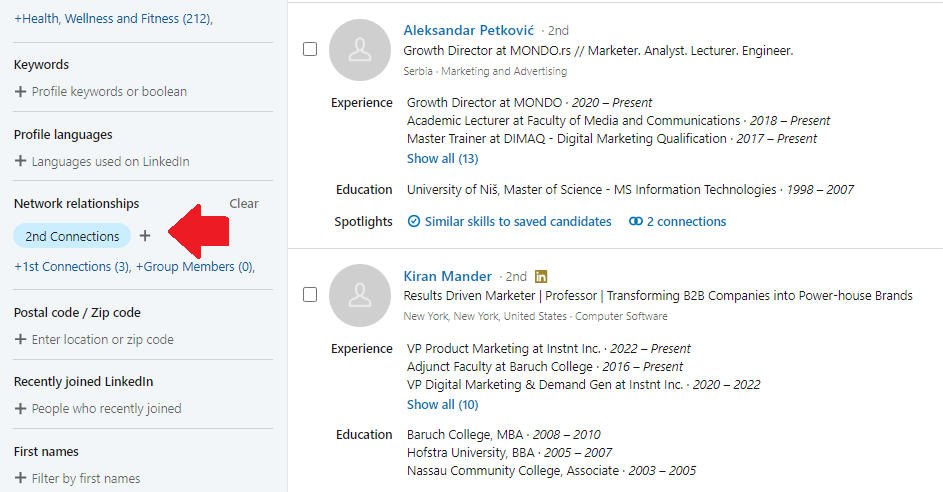Screen dimensions: 943x492
Task: Select Aleksandar Petković's candidate checkbox
Action: coord(310,49)
